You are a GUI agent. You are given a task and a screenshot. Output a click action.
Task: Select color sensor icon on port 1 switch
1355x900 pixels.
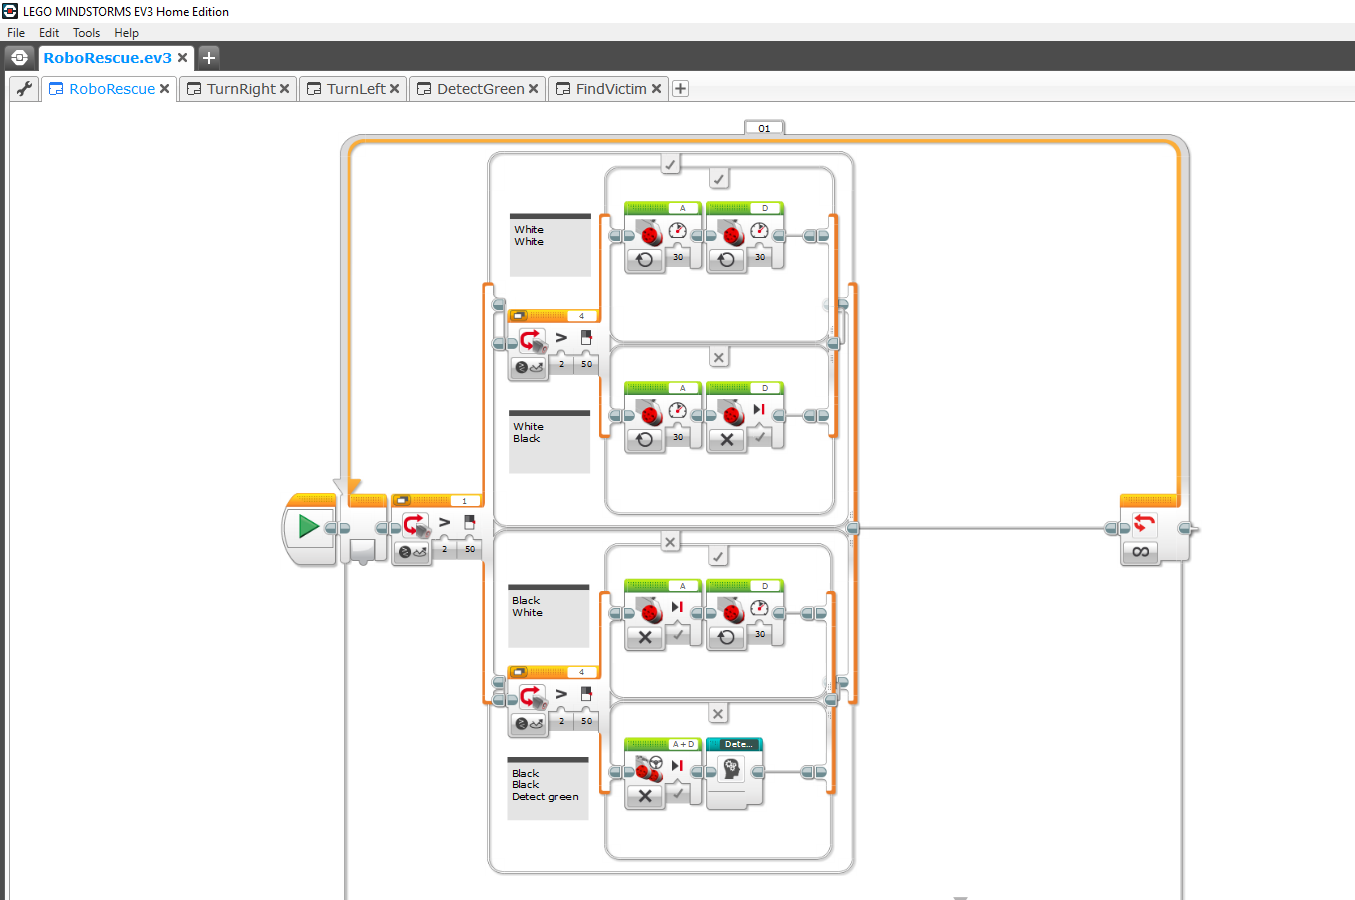[x=415, y=525]
